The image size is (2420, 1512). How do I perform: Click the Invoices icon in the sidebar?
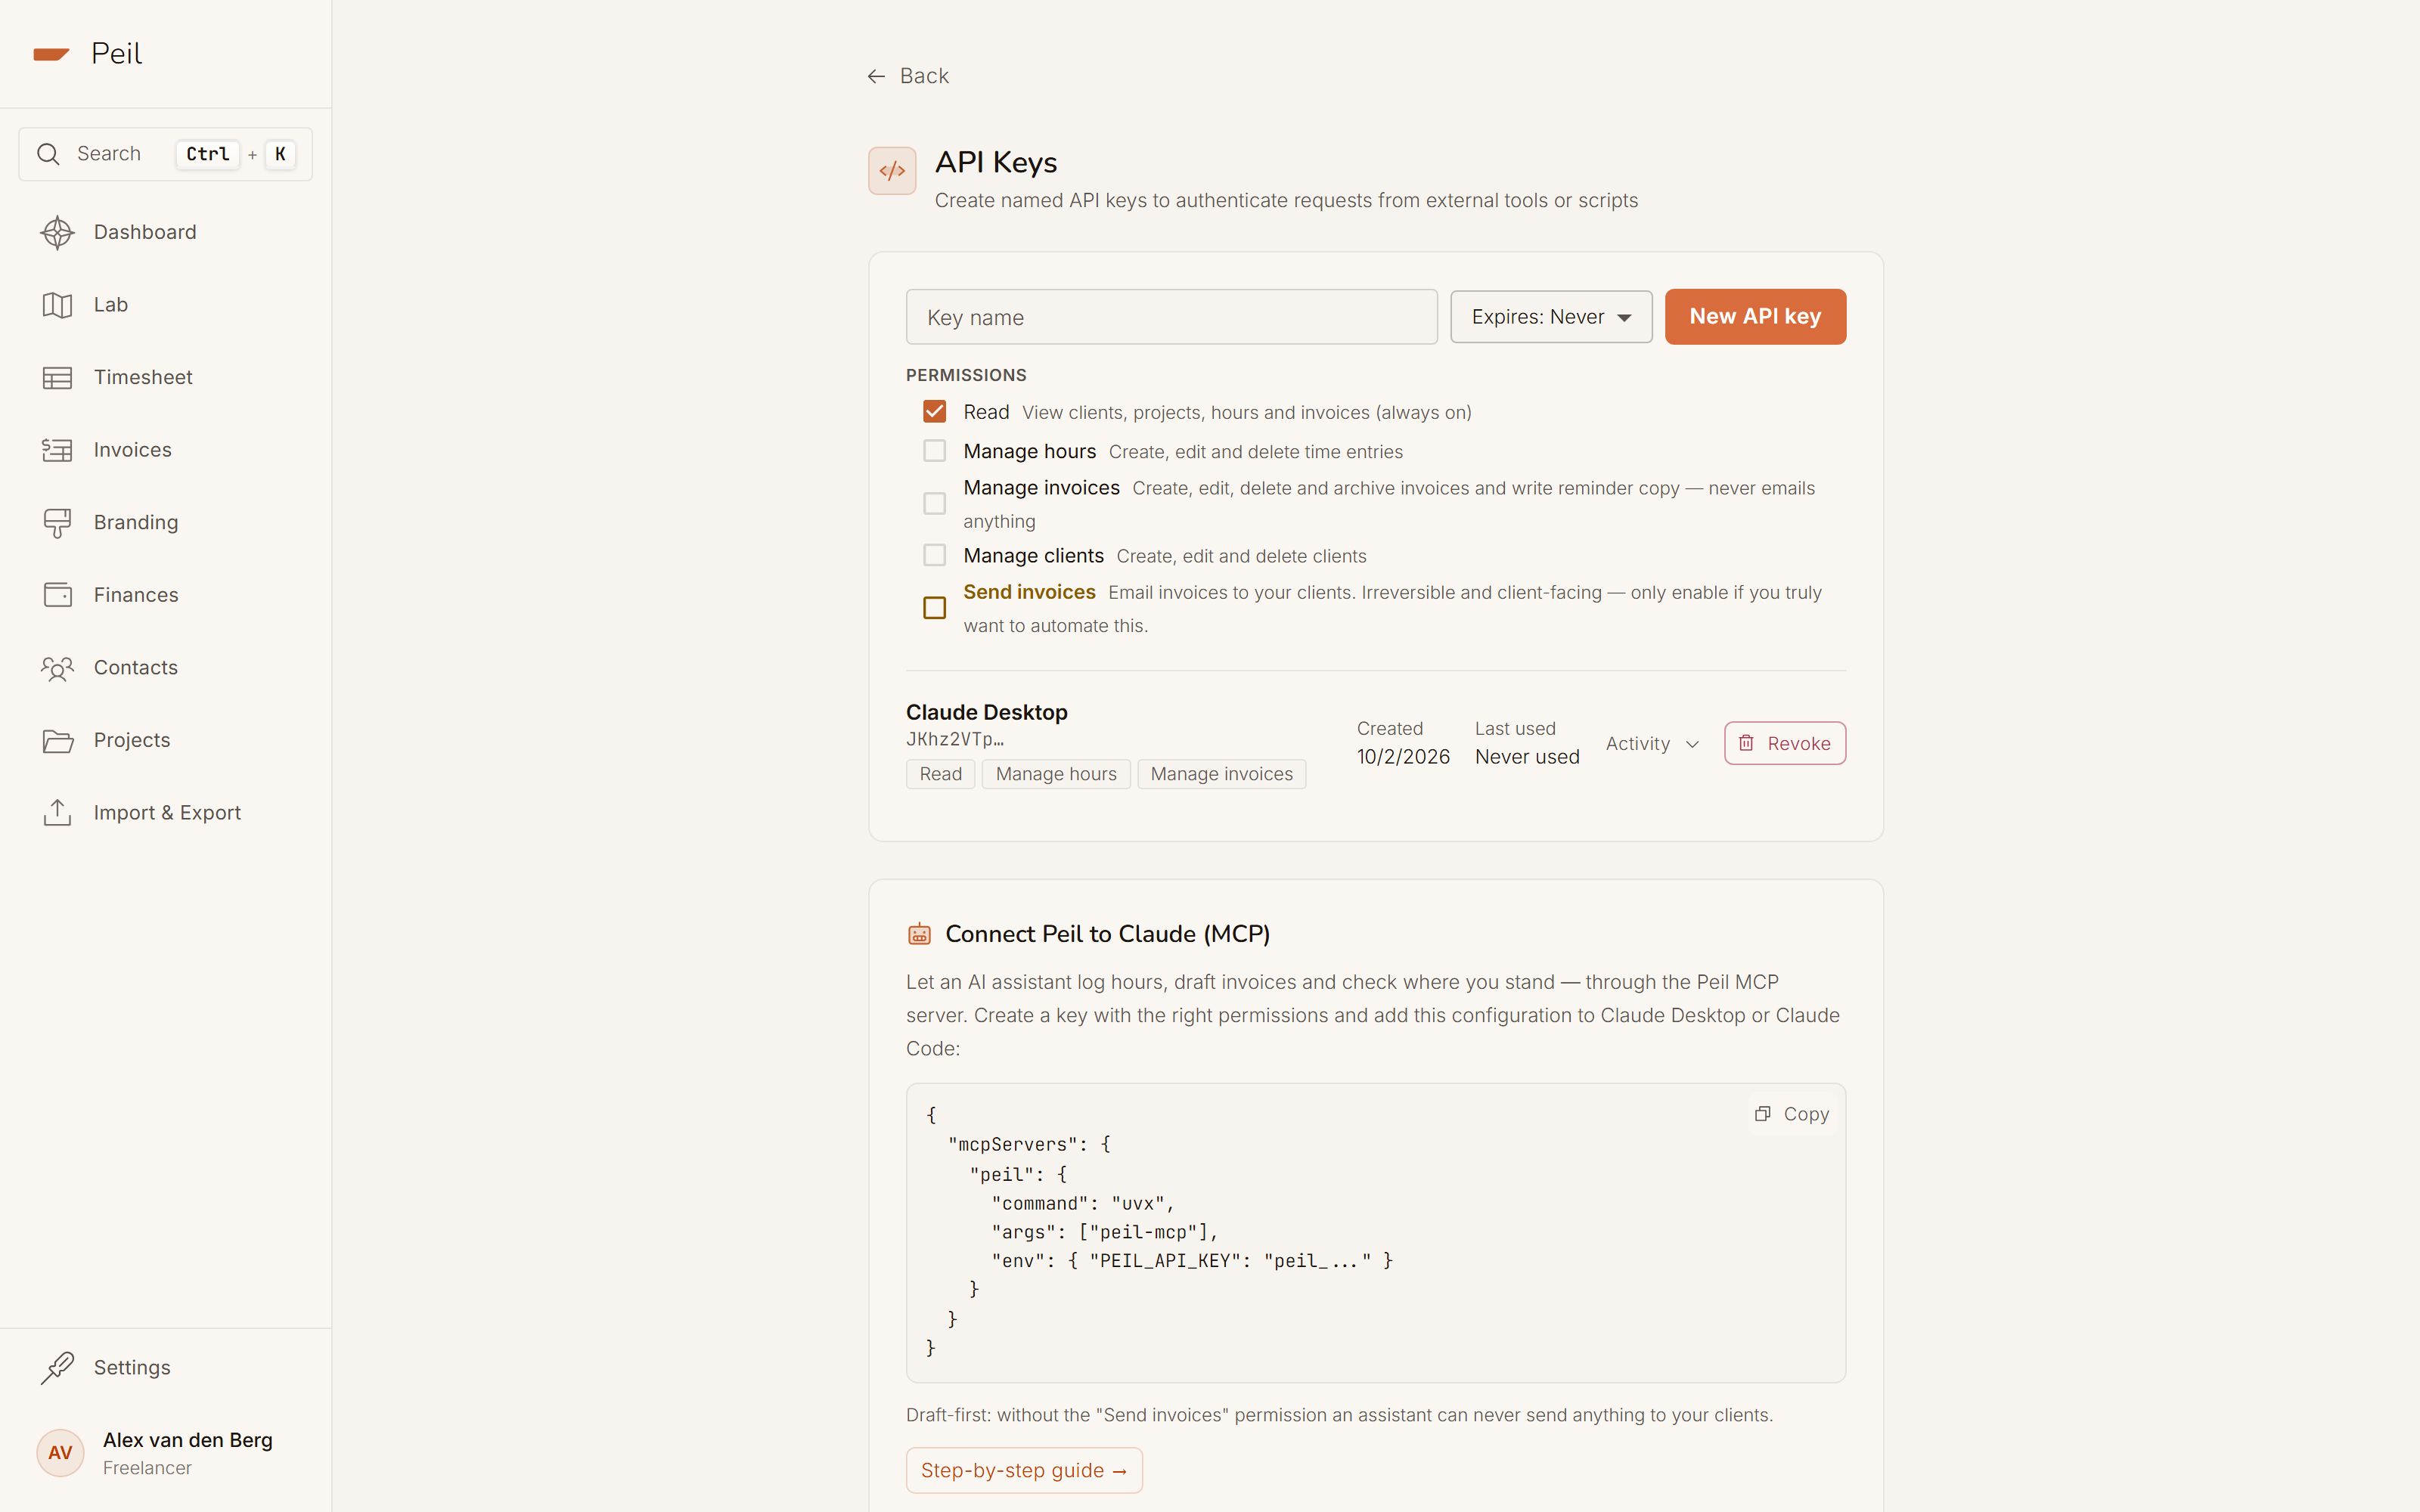57,450
